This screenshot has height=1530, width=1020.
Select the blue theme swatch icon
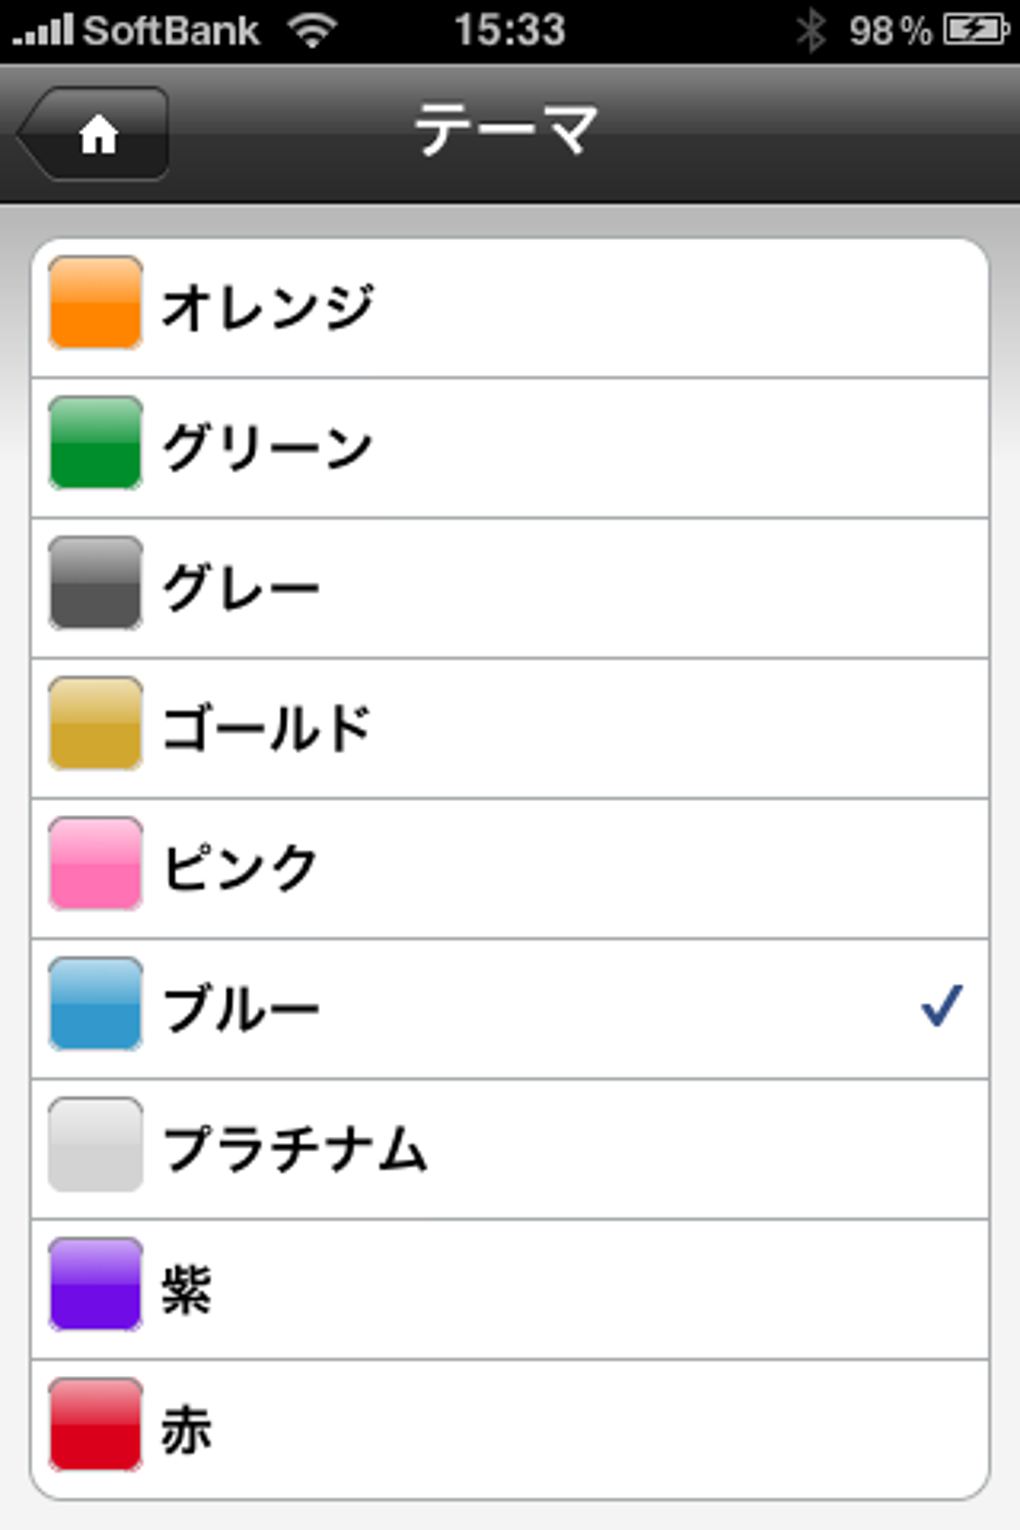tap(95, 1003)
